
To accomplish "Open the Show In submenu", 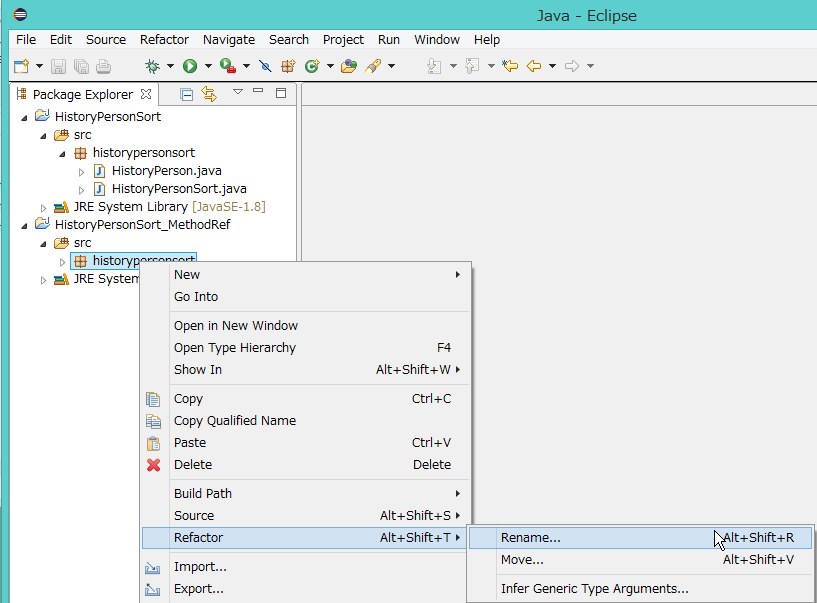I will point(306,370).
